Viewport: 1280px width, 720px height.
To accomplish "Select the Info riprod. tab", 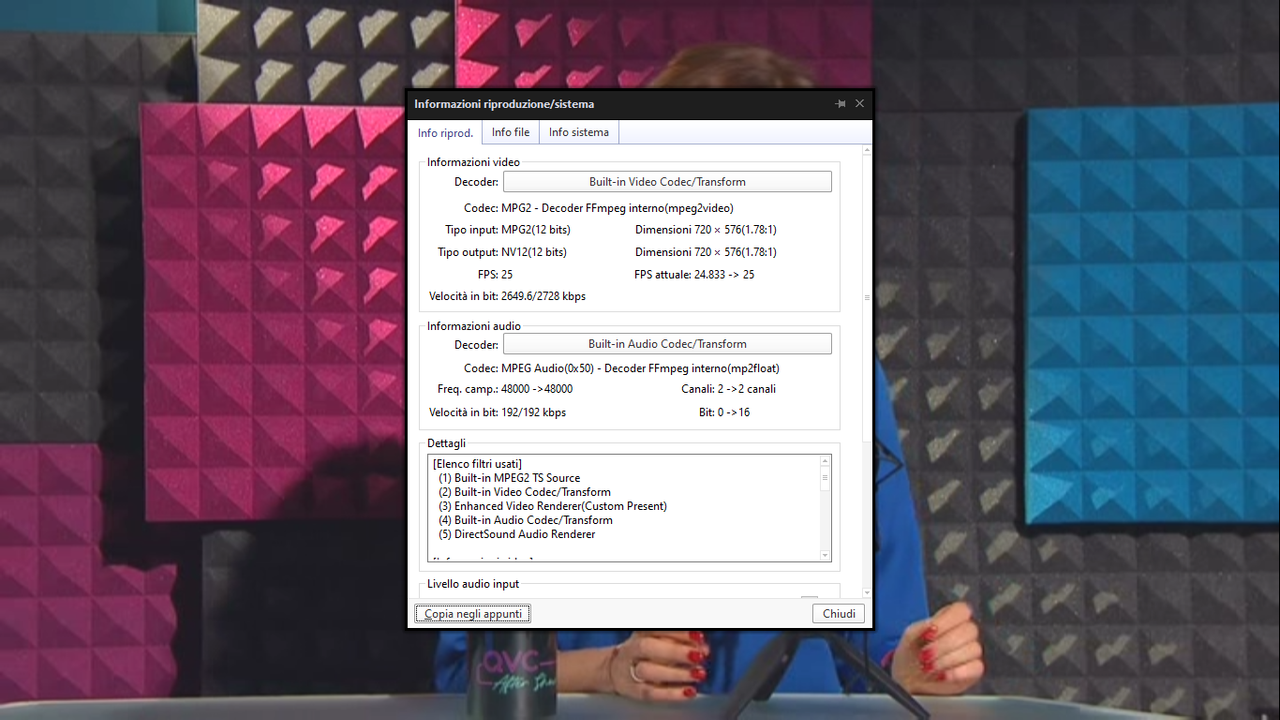I will point(445,131).
